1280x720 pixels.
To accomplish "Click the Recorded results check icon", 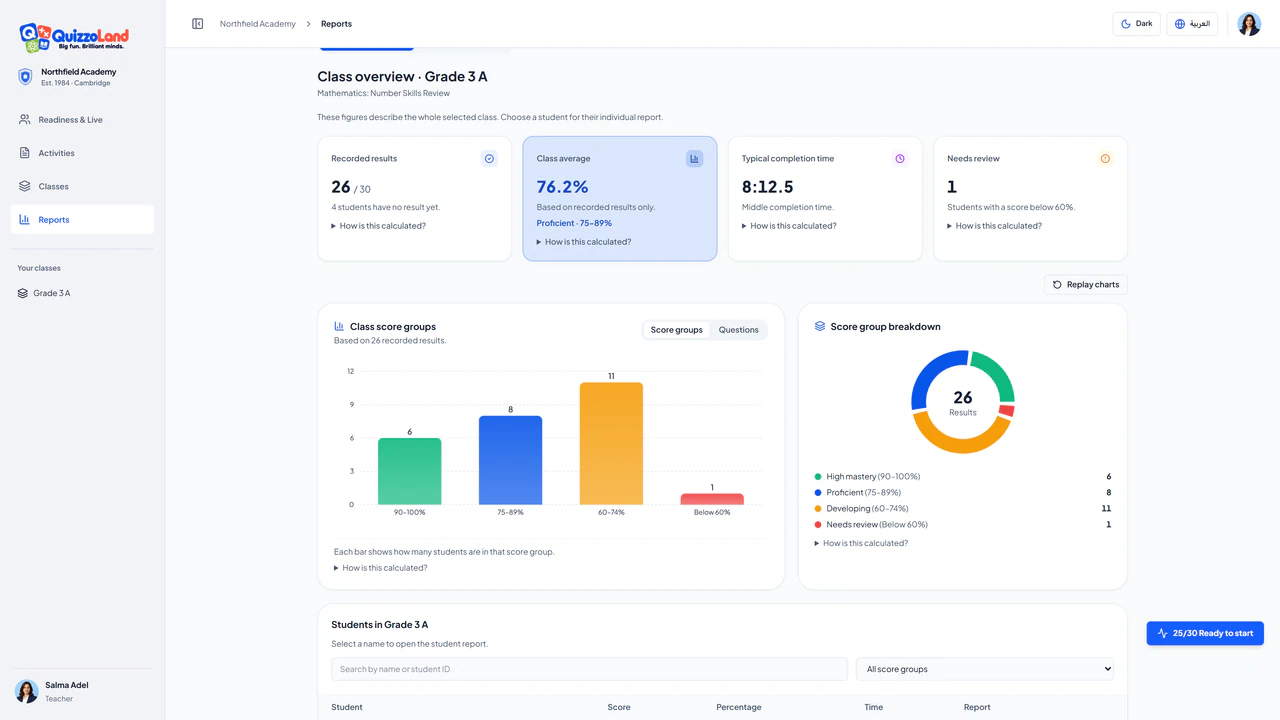I will point(489,159).
